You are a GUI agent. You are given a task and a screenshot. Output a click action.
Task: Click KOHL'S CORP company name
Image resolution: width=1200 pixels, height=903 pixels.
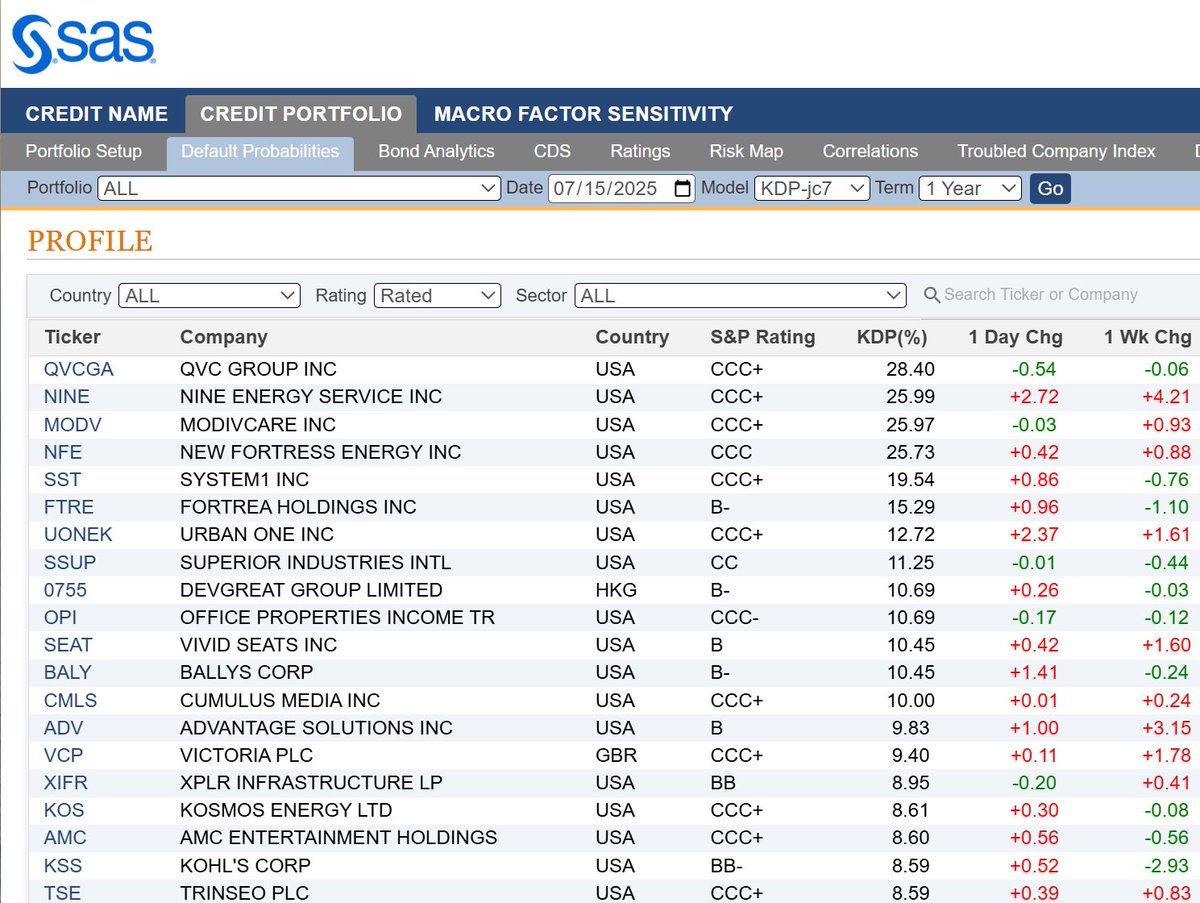click(x=245, y=865)
